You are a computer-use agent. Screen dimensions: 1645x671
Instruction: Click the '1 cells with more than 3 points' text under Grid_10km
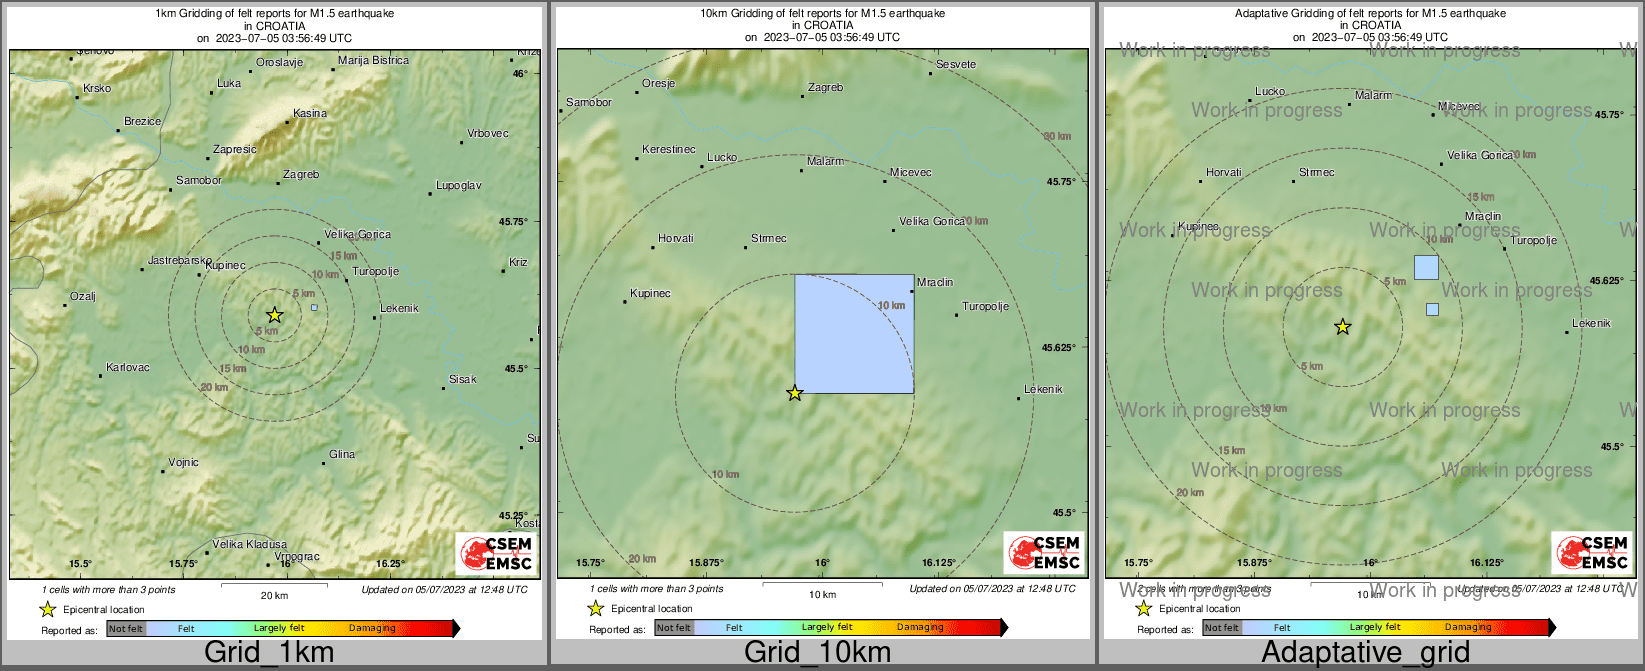coord(656,589)
